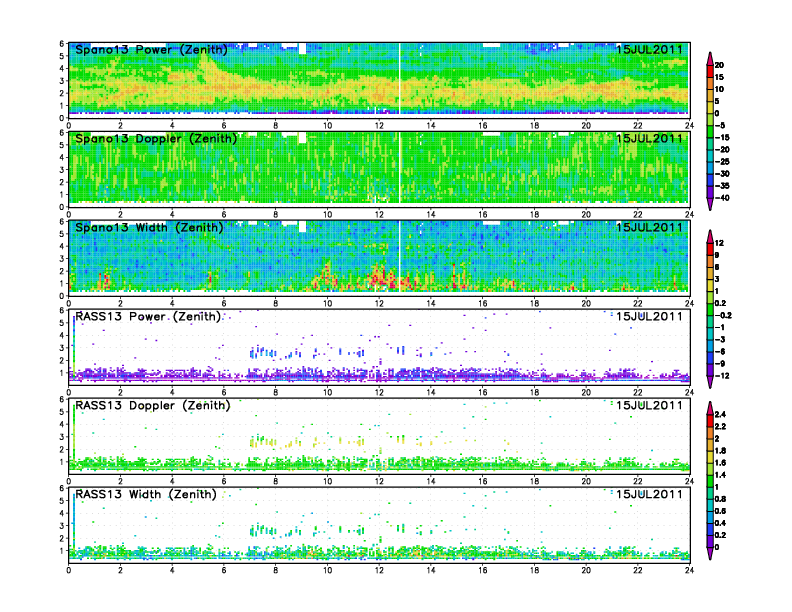Image resolution: width=792 pixels, height=612 pixels.
Task: Click the '-40' label on the top colorbar
Action: click(x=722, y=198)
